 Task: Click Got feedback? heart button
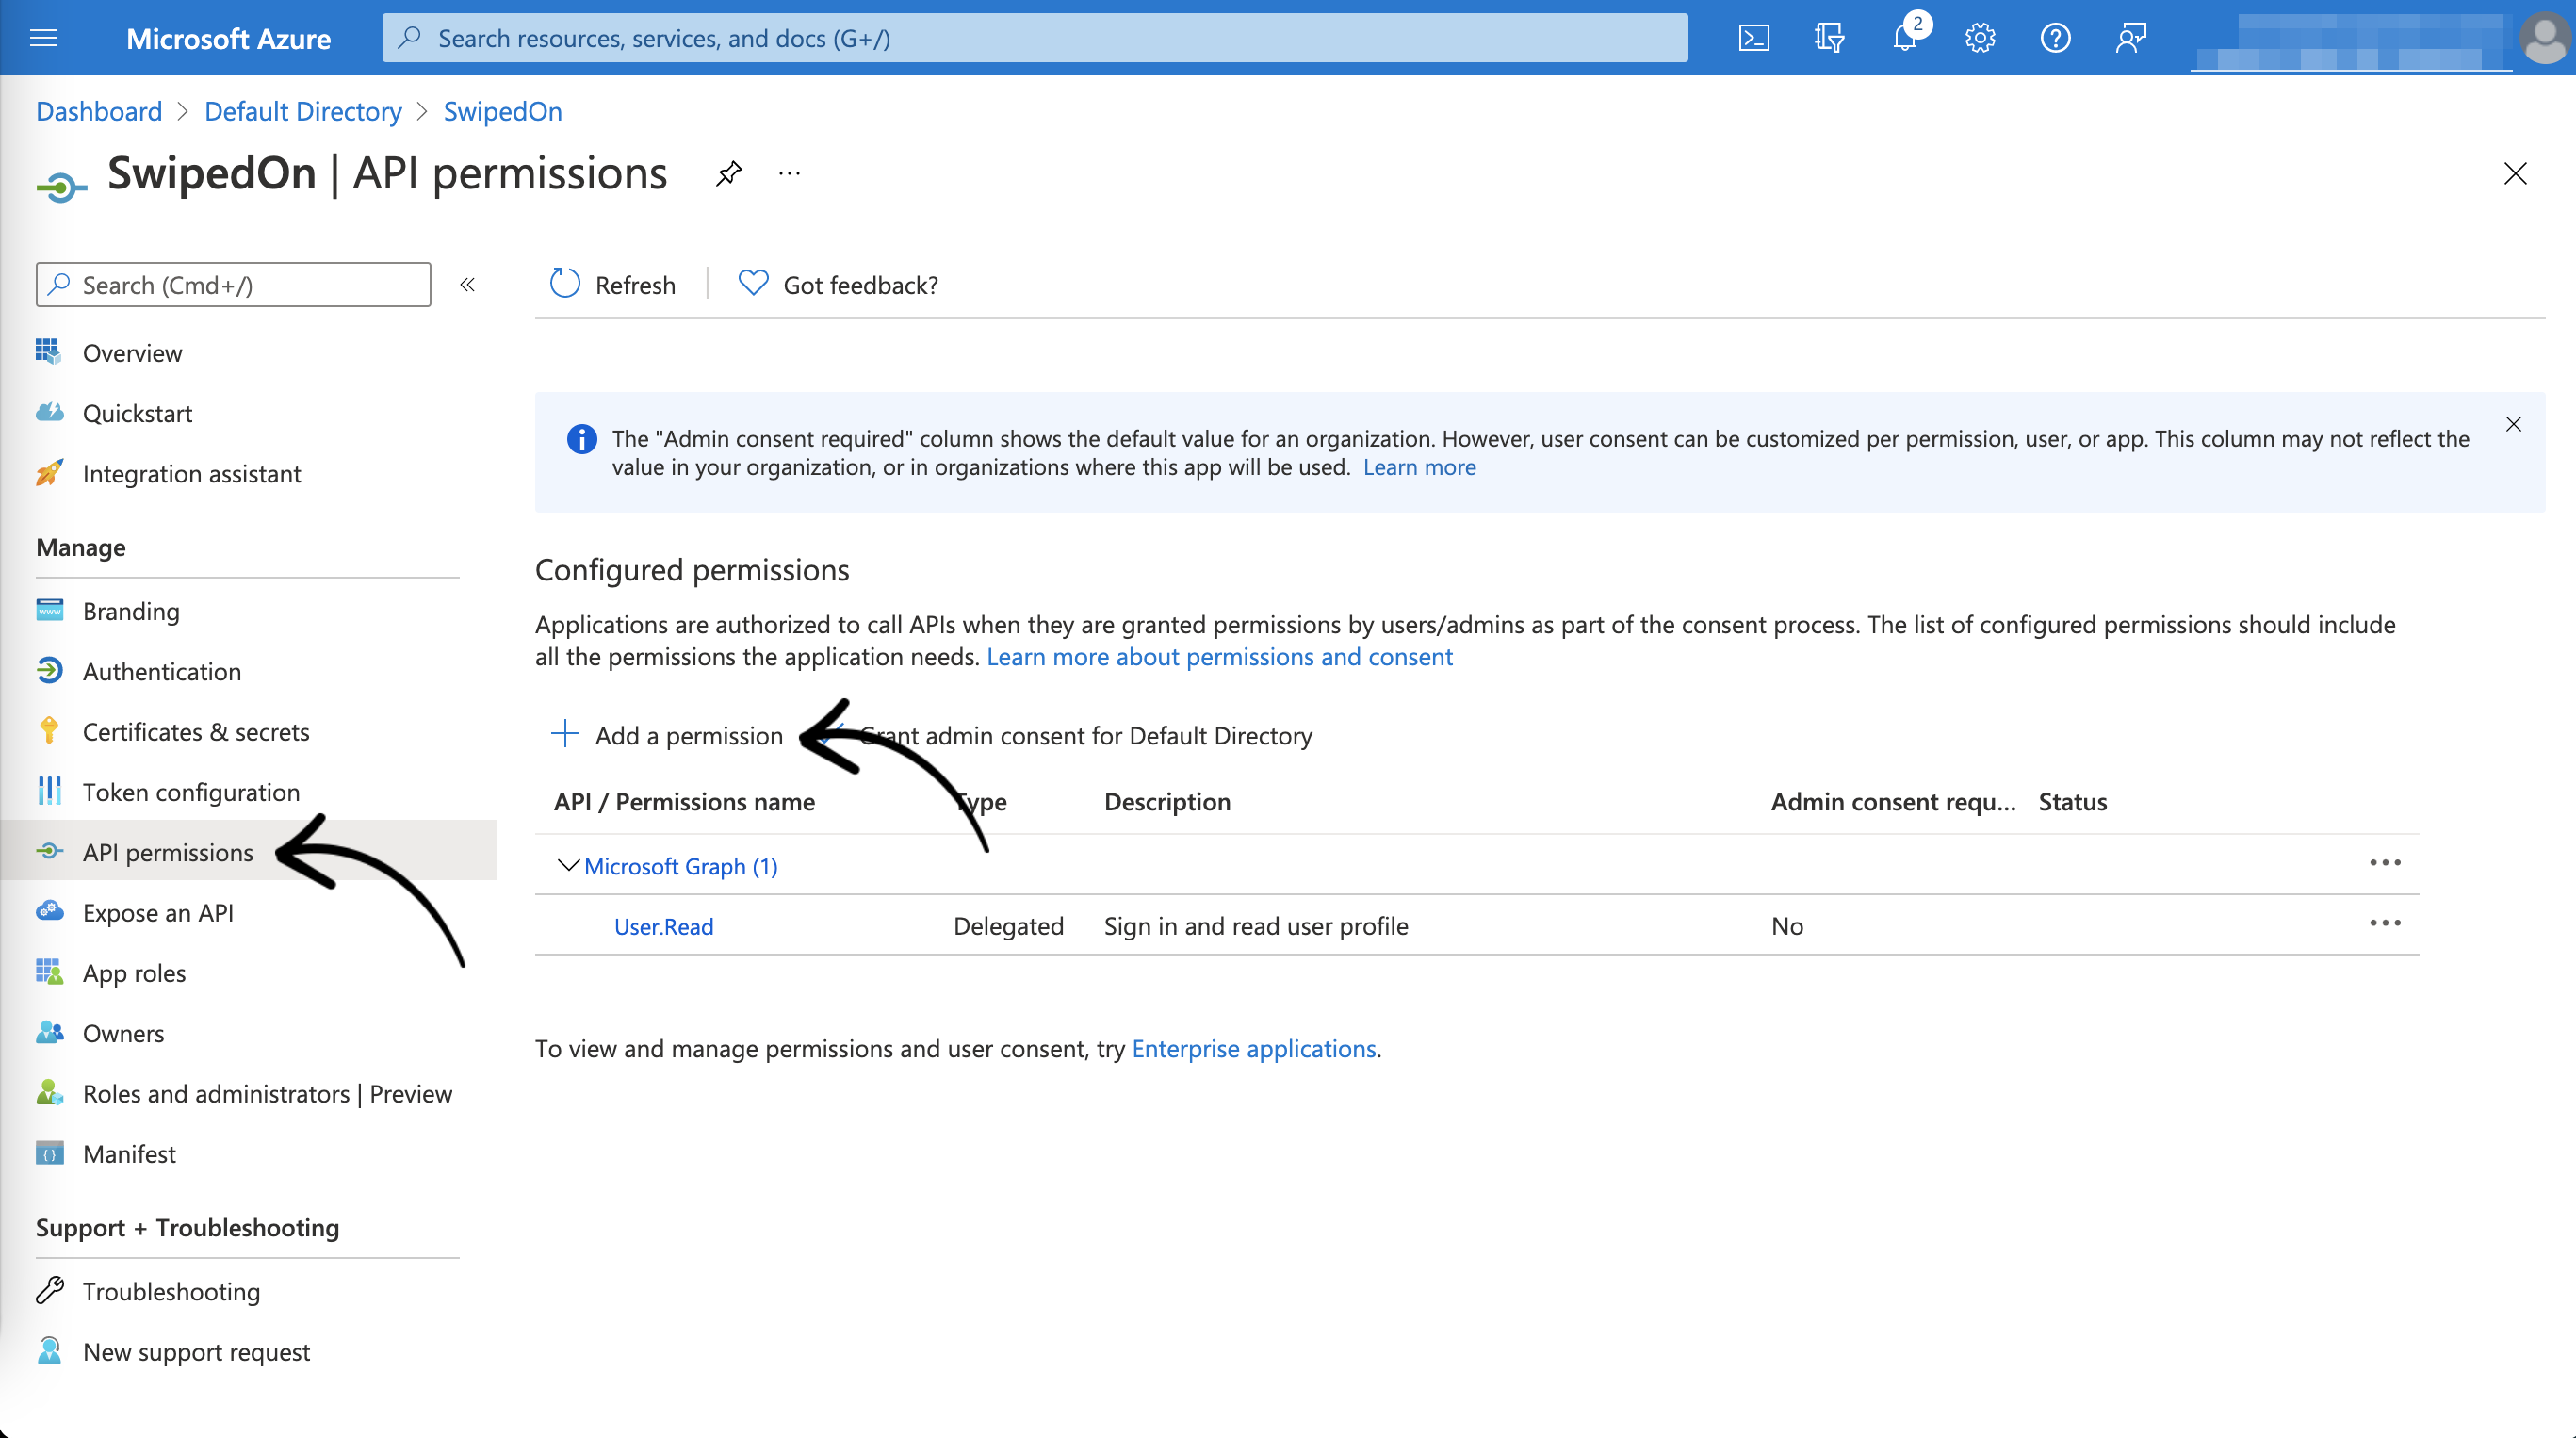coord(838,285)
